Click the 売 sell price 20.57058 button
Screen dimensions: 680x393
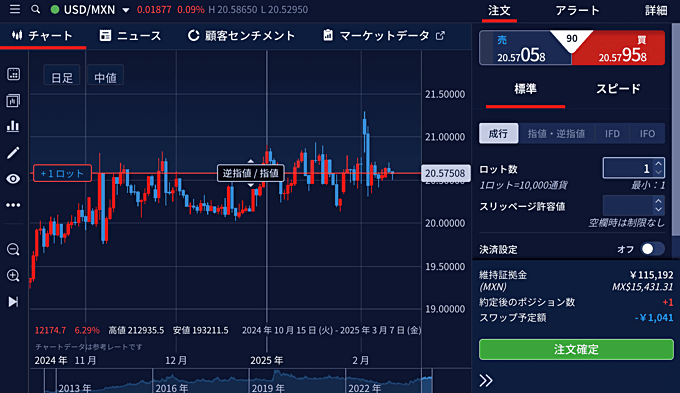(x=525, y=48)
